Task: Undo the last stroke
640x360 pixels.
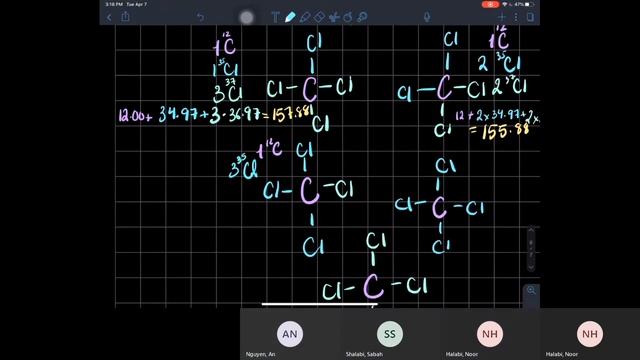Action: pos(200,17)
